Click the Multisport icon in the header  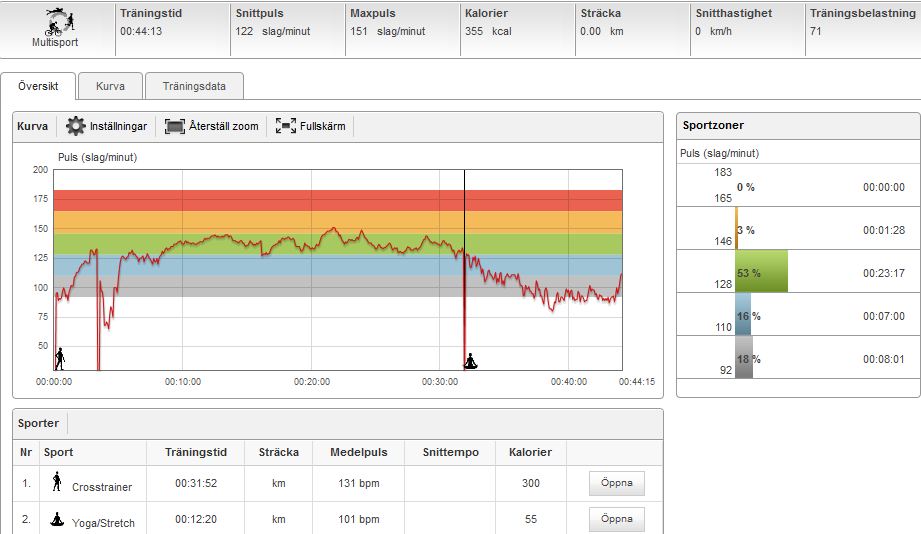coord(54,21)
